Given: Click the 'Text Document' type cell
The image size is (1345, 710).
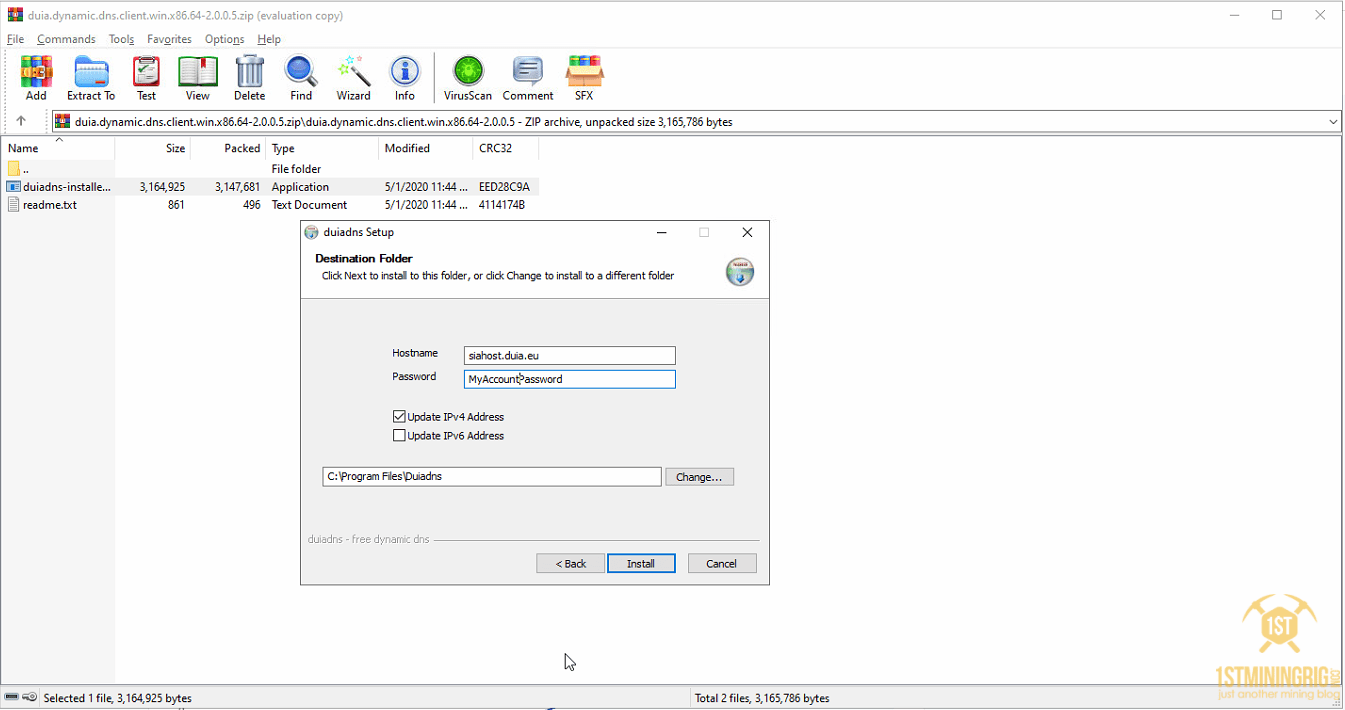Looking at the screenshot, I should point(309,205).
